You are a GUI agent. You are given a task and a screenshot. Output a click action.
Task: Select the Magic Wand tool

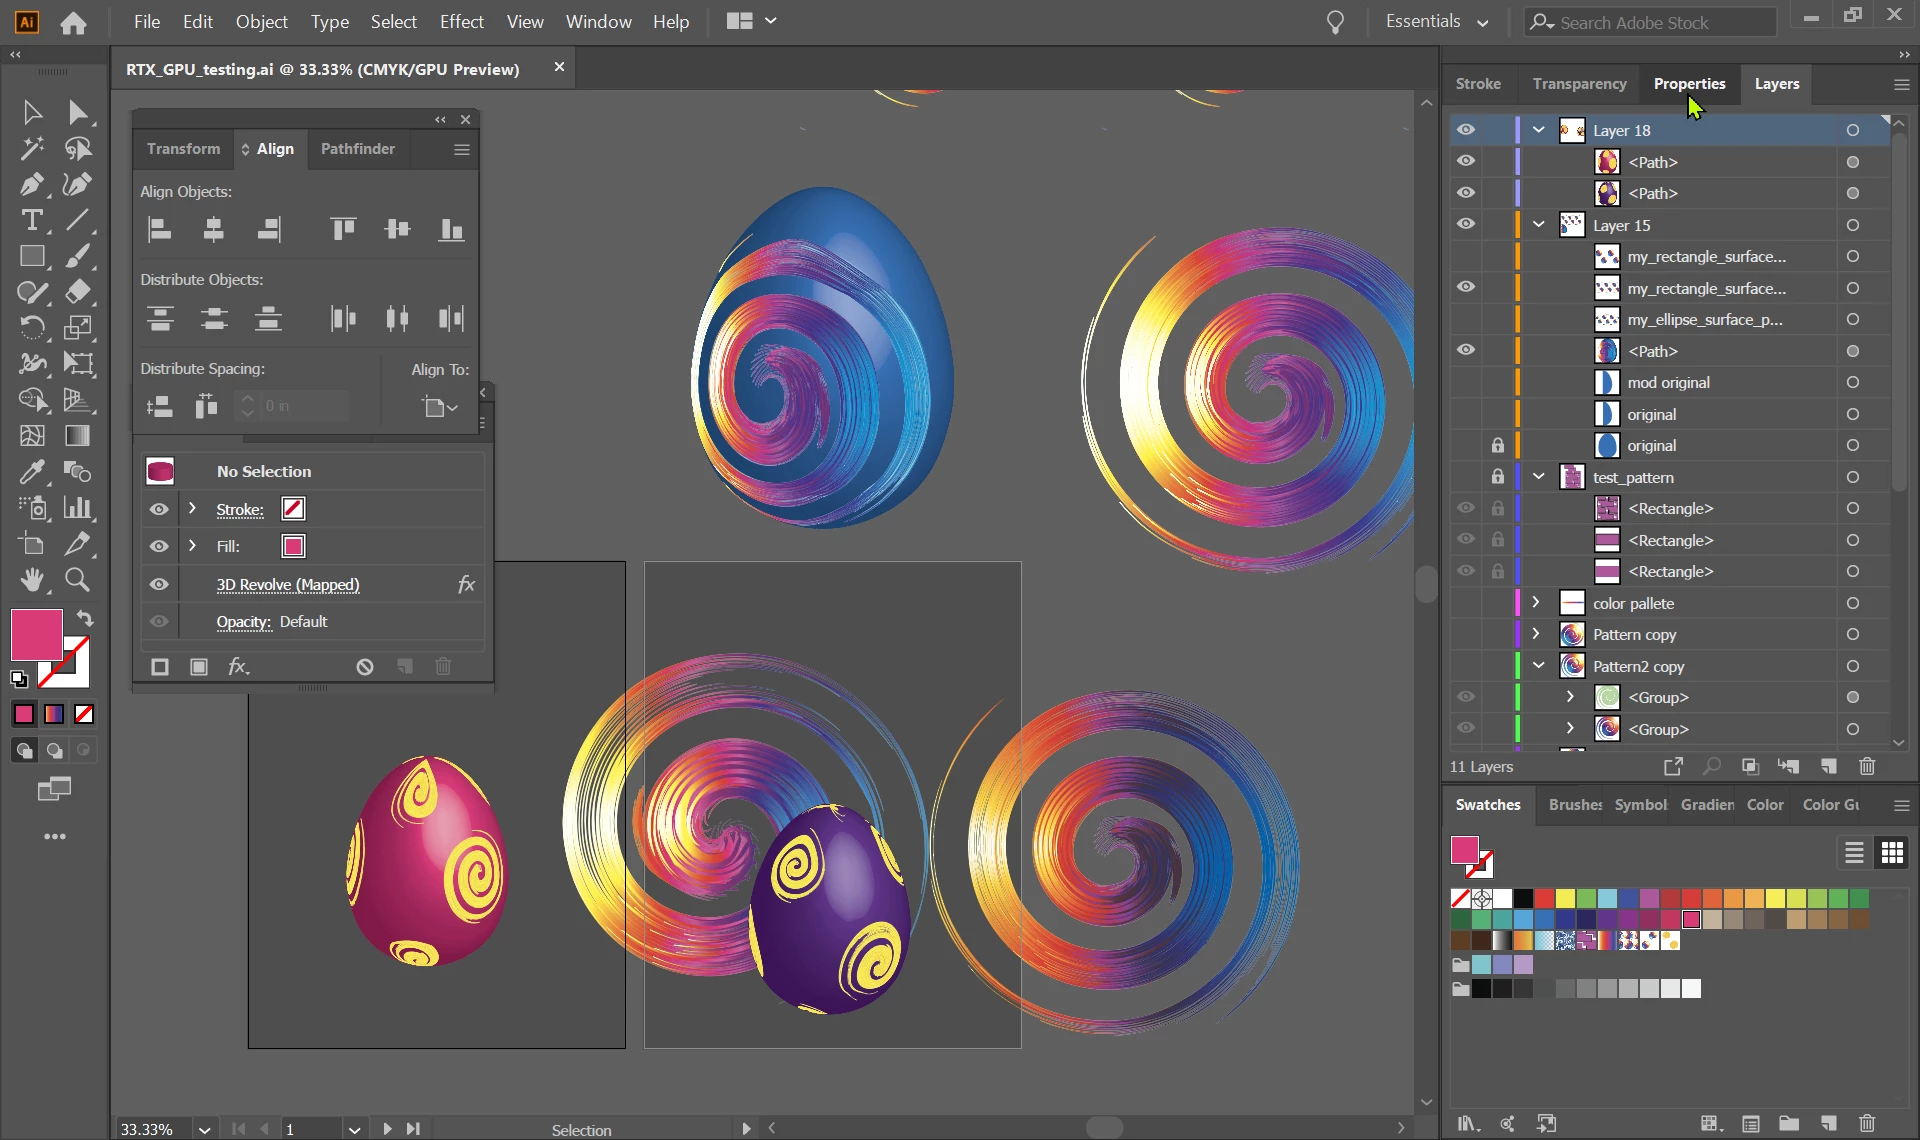[31, 149]
